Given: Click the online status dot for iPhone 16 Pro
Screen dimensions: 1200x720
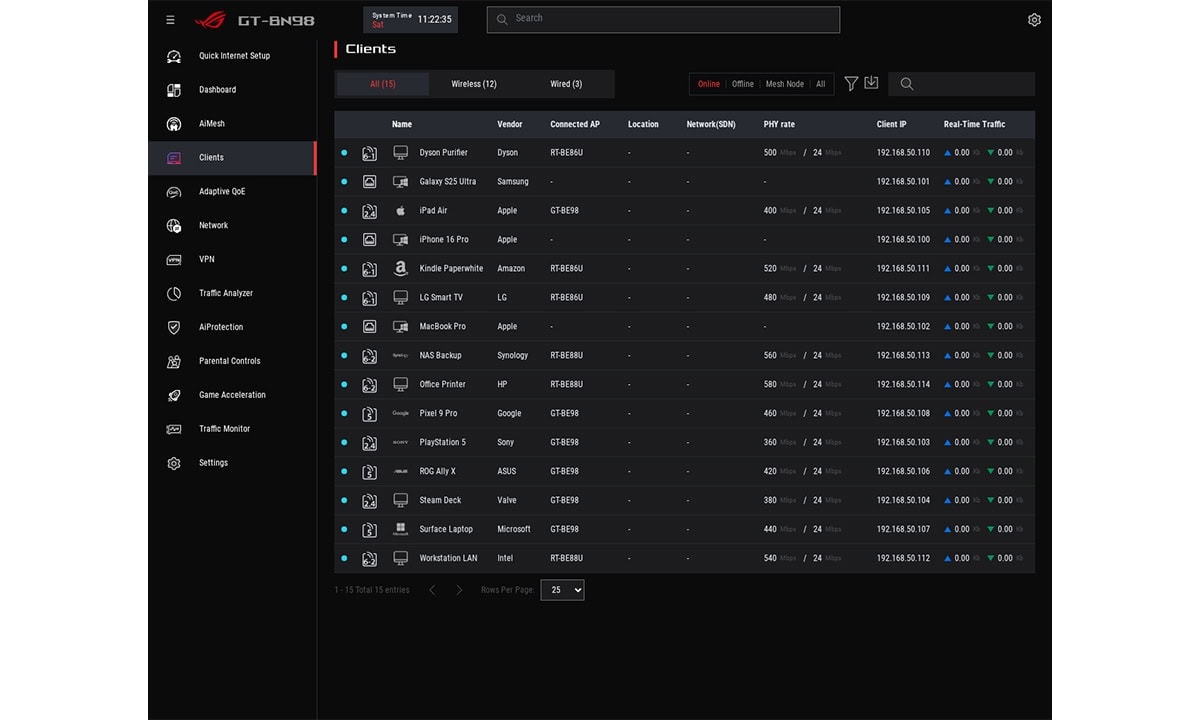Looking at the screenshot, I should (x=344, y=240).
